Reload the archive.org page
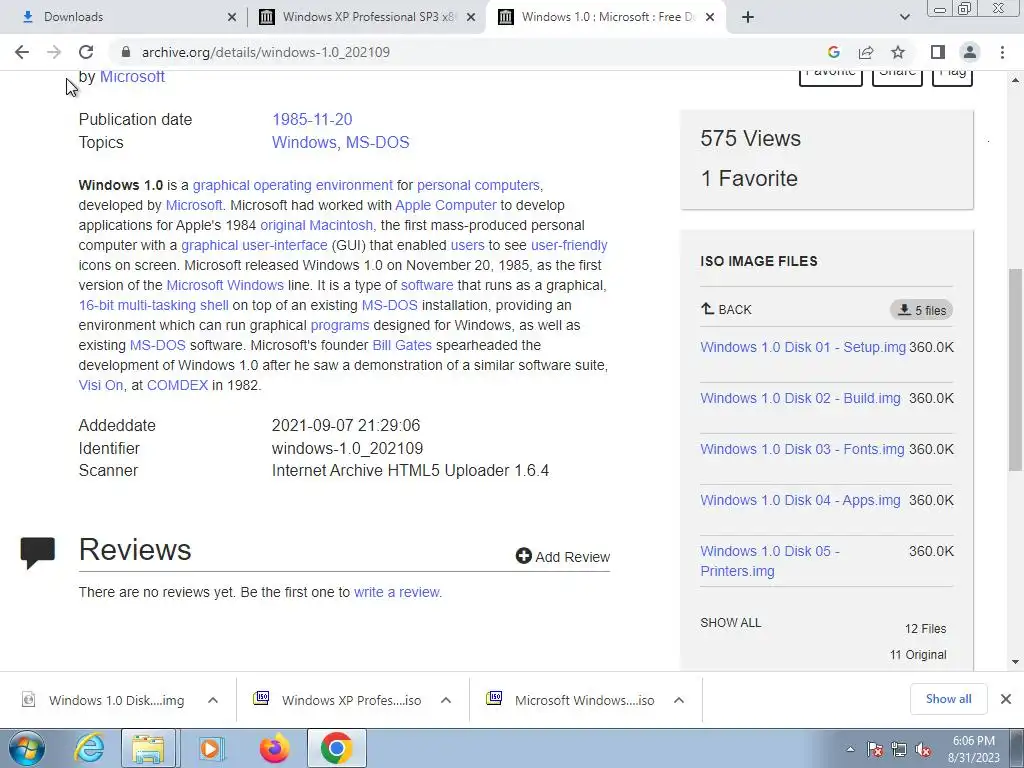The height and width of the screenshot is (768, 1024). (x=86, y=52)
